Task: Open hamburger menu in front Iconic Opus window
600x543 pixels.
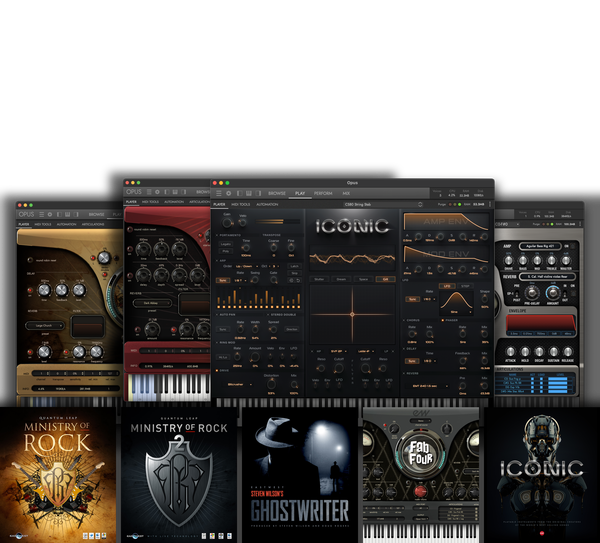Action: coord(219,194)
